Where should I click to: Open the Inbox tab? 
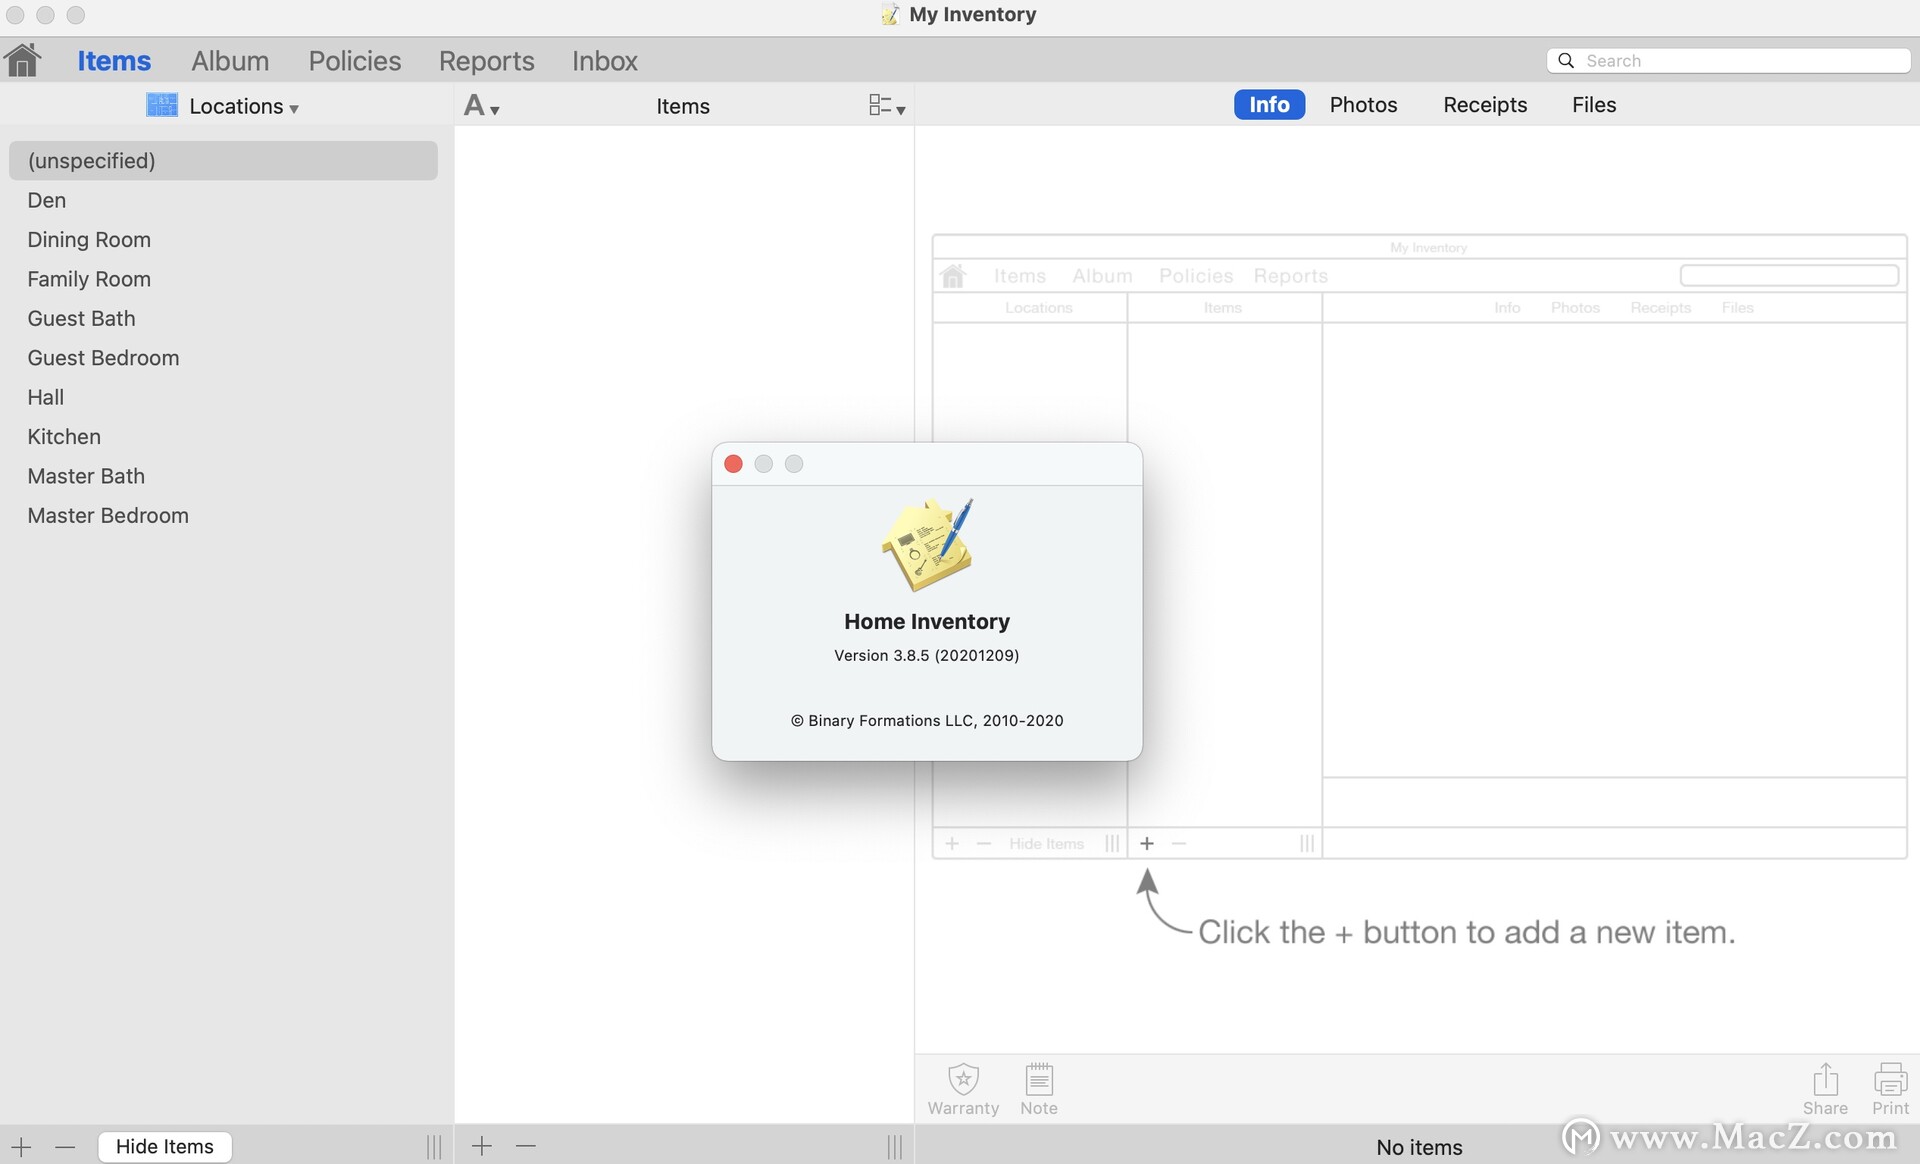(x=604, y=61)
